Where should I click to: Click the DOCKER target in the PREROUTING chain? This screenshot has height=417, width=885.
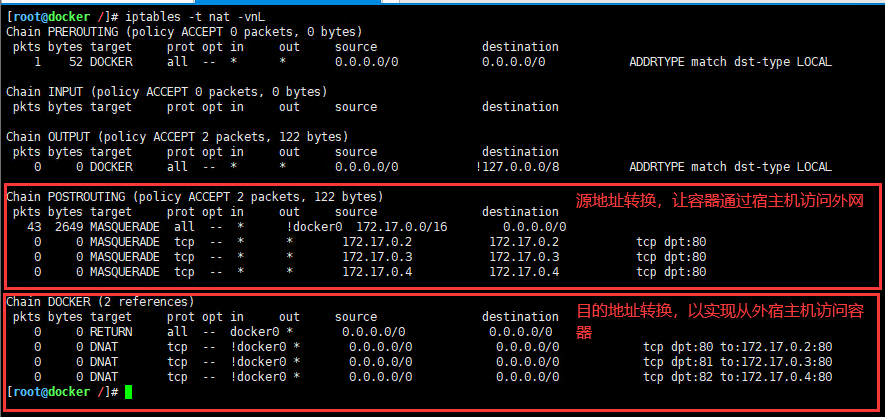tap(111, 62)
